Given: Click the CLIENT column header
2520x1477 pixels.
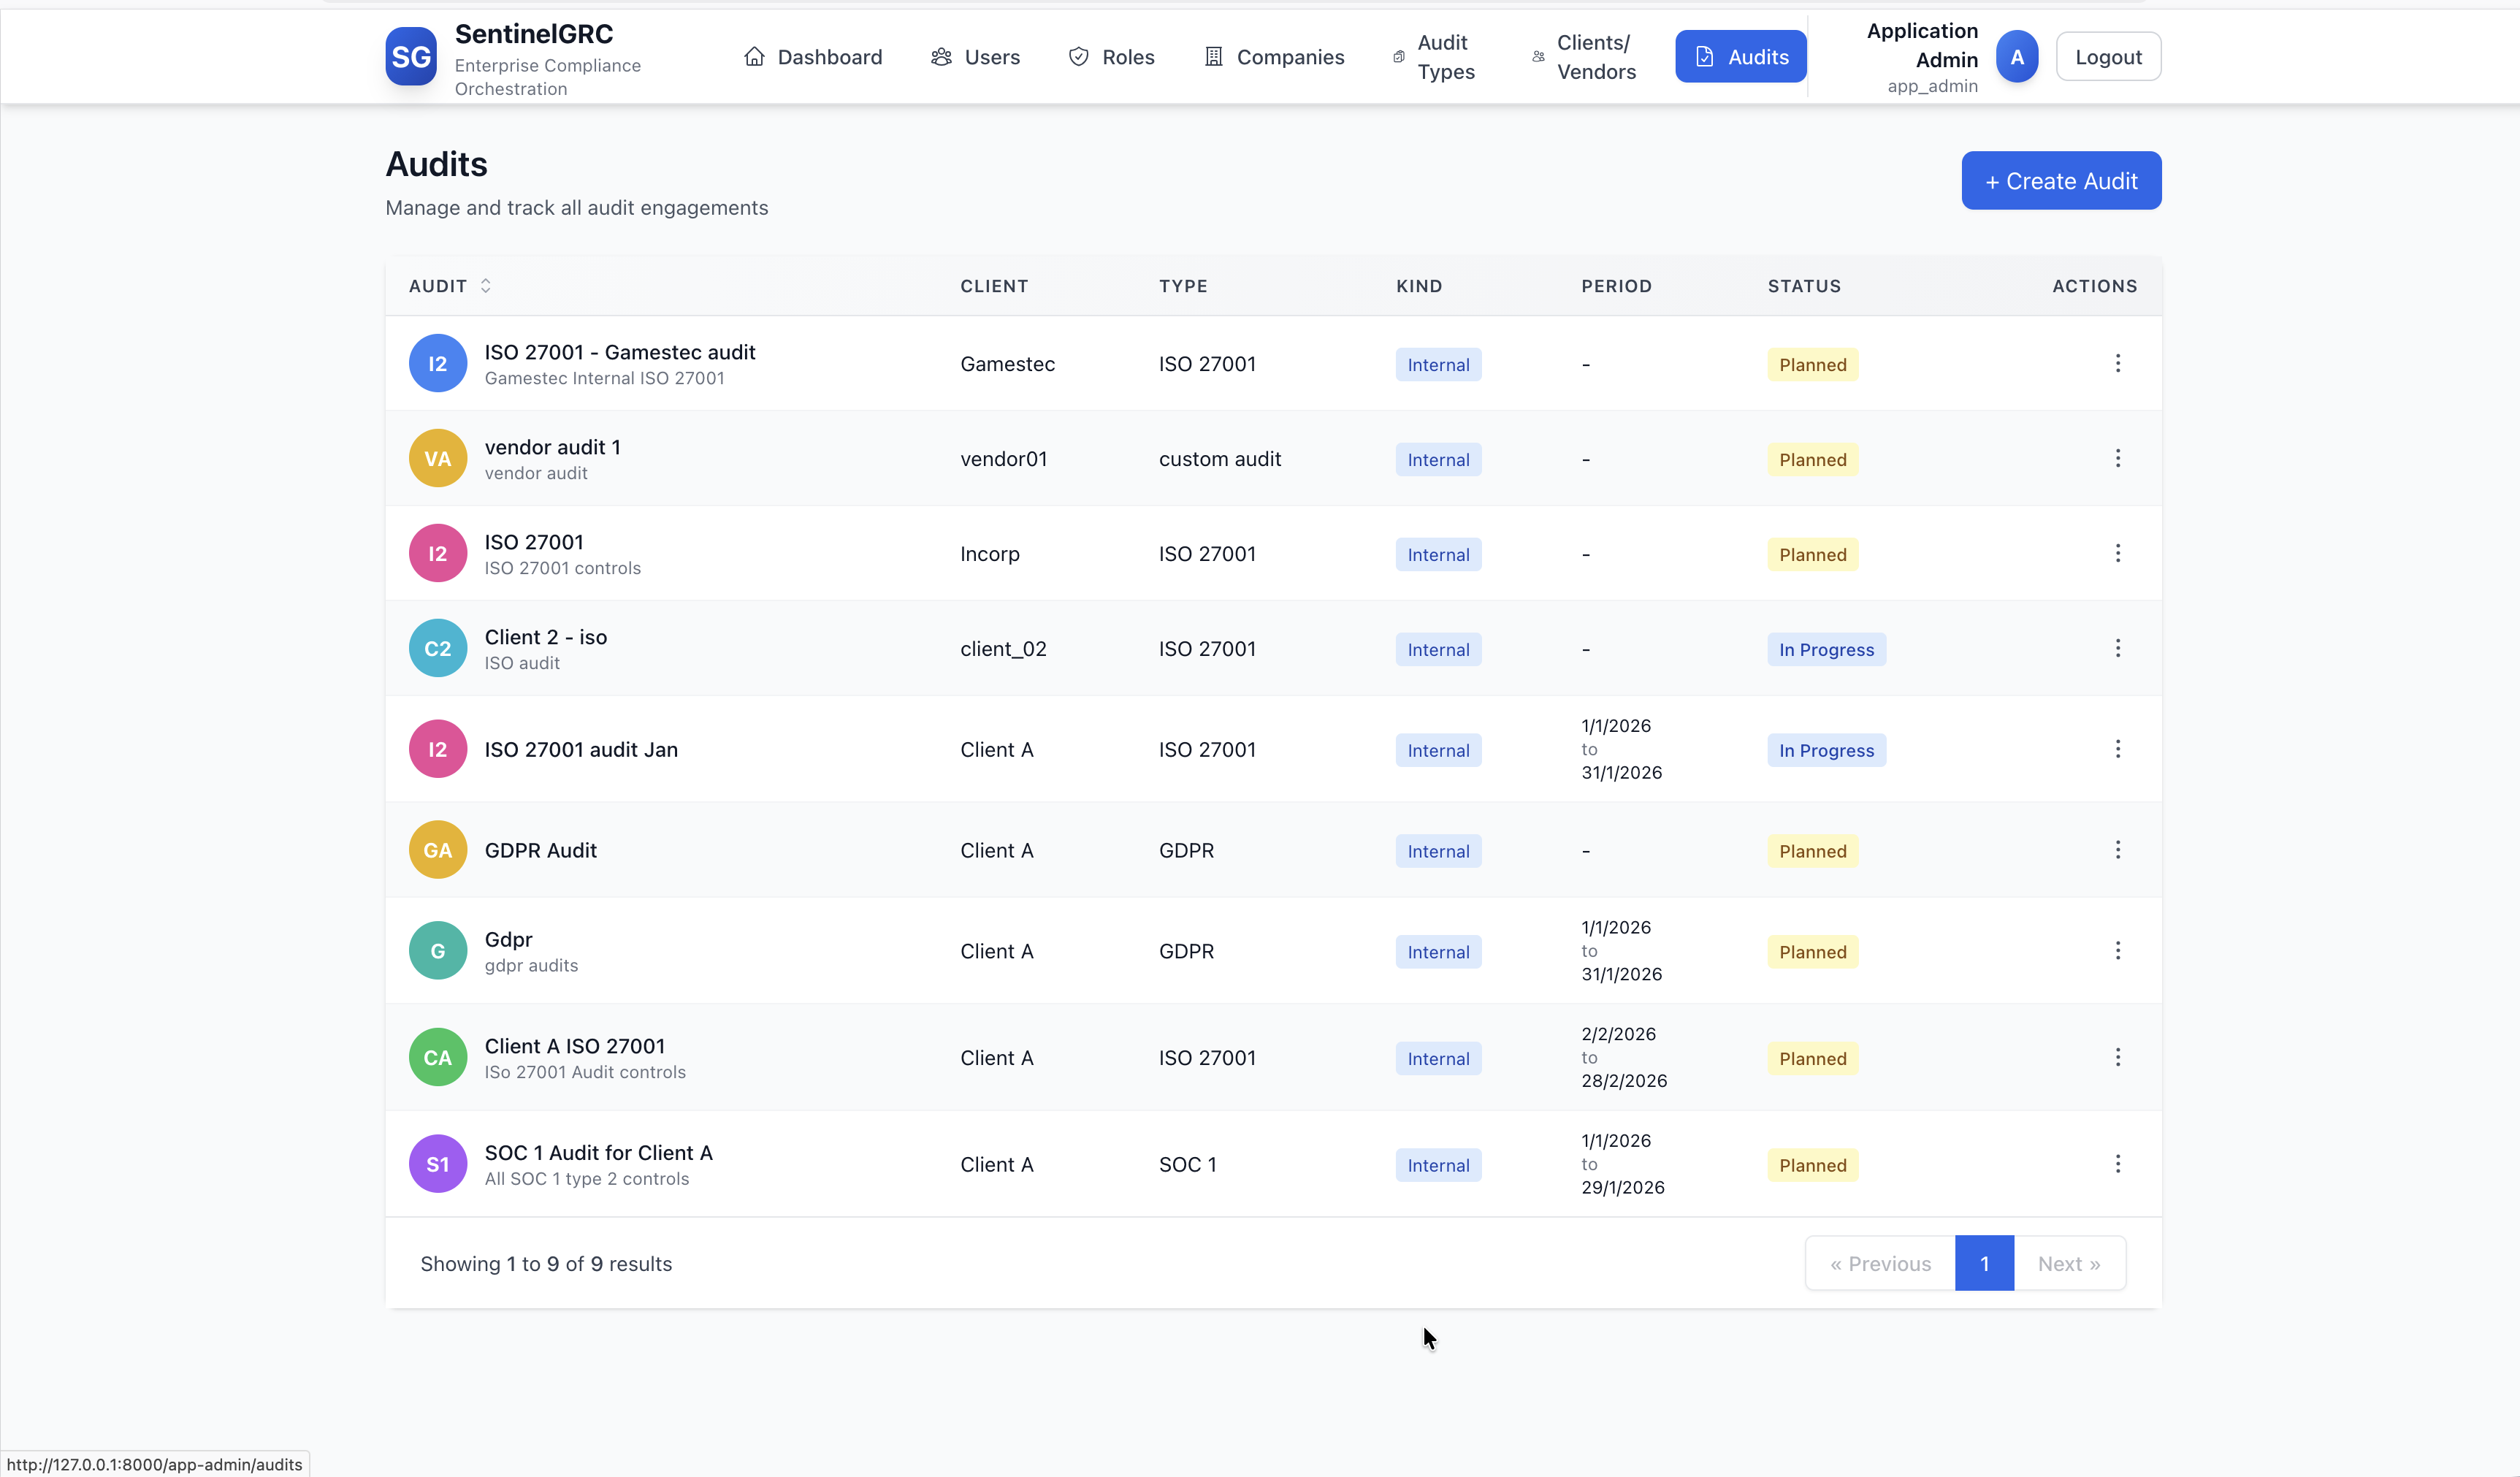Looking at the screenshot, I should (994, 286).
